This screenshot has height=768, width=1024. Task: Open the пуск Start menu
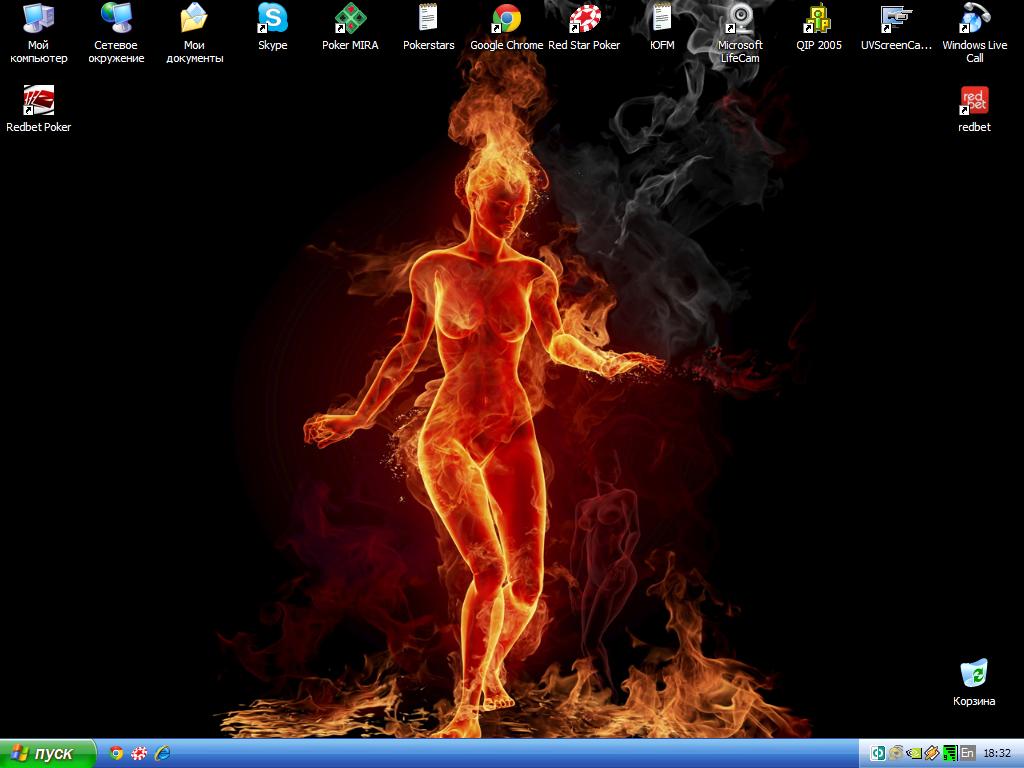[x=47, y=753]
